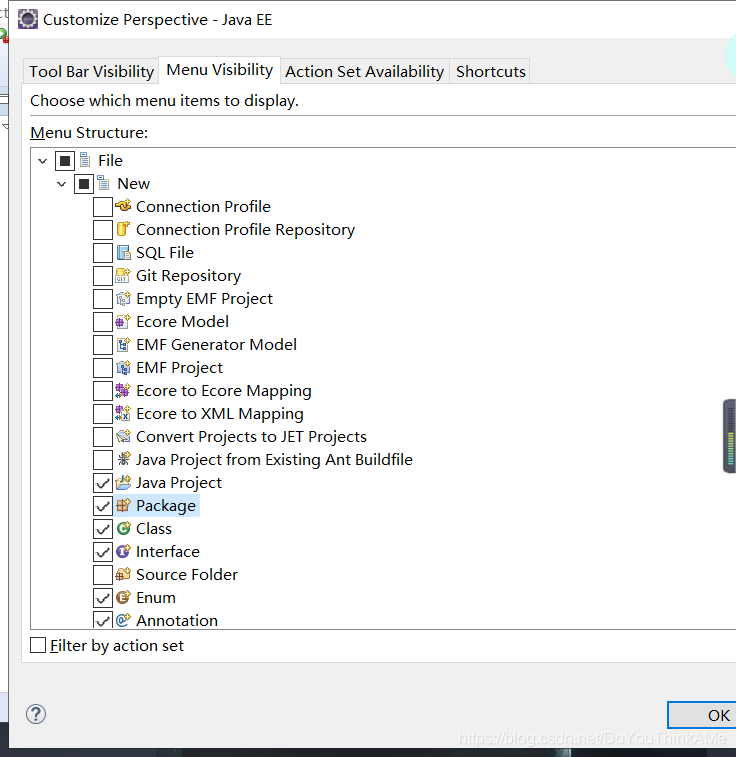Viewport: 736px width, 757px height.
Task: Click the Annotation icon
Action: point(124,620)
